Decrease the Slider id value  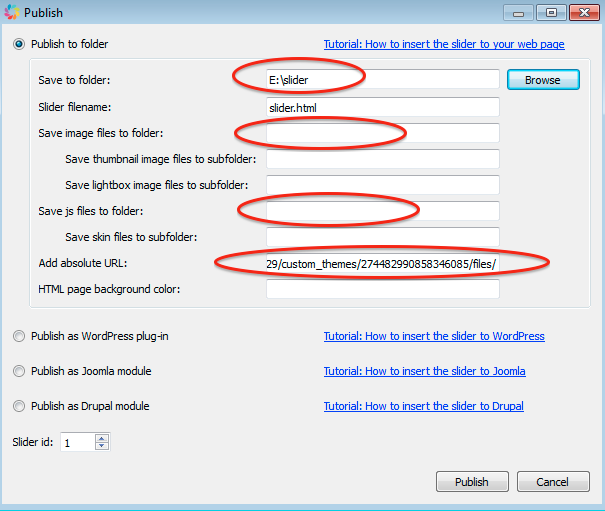tap(102, 446)
